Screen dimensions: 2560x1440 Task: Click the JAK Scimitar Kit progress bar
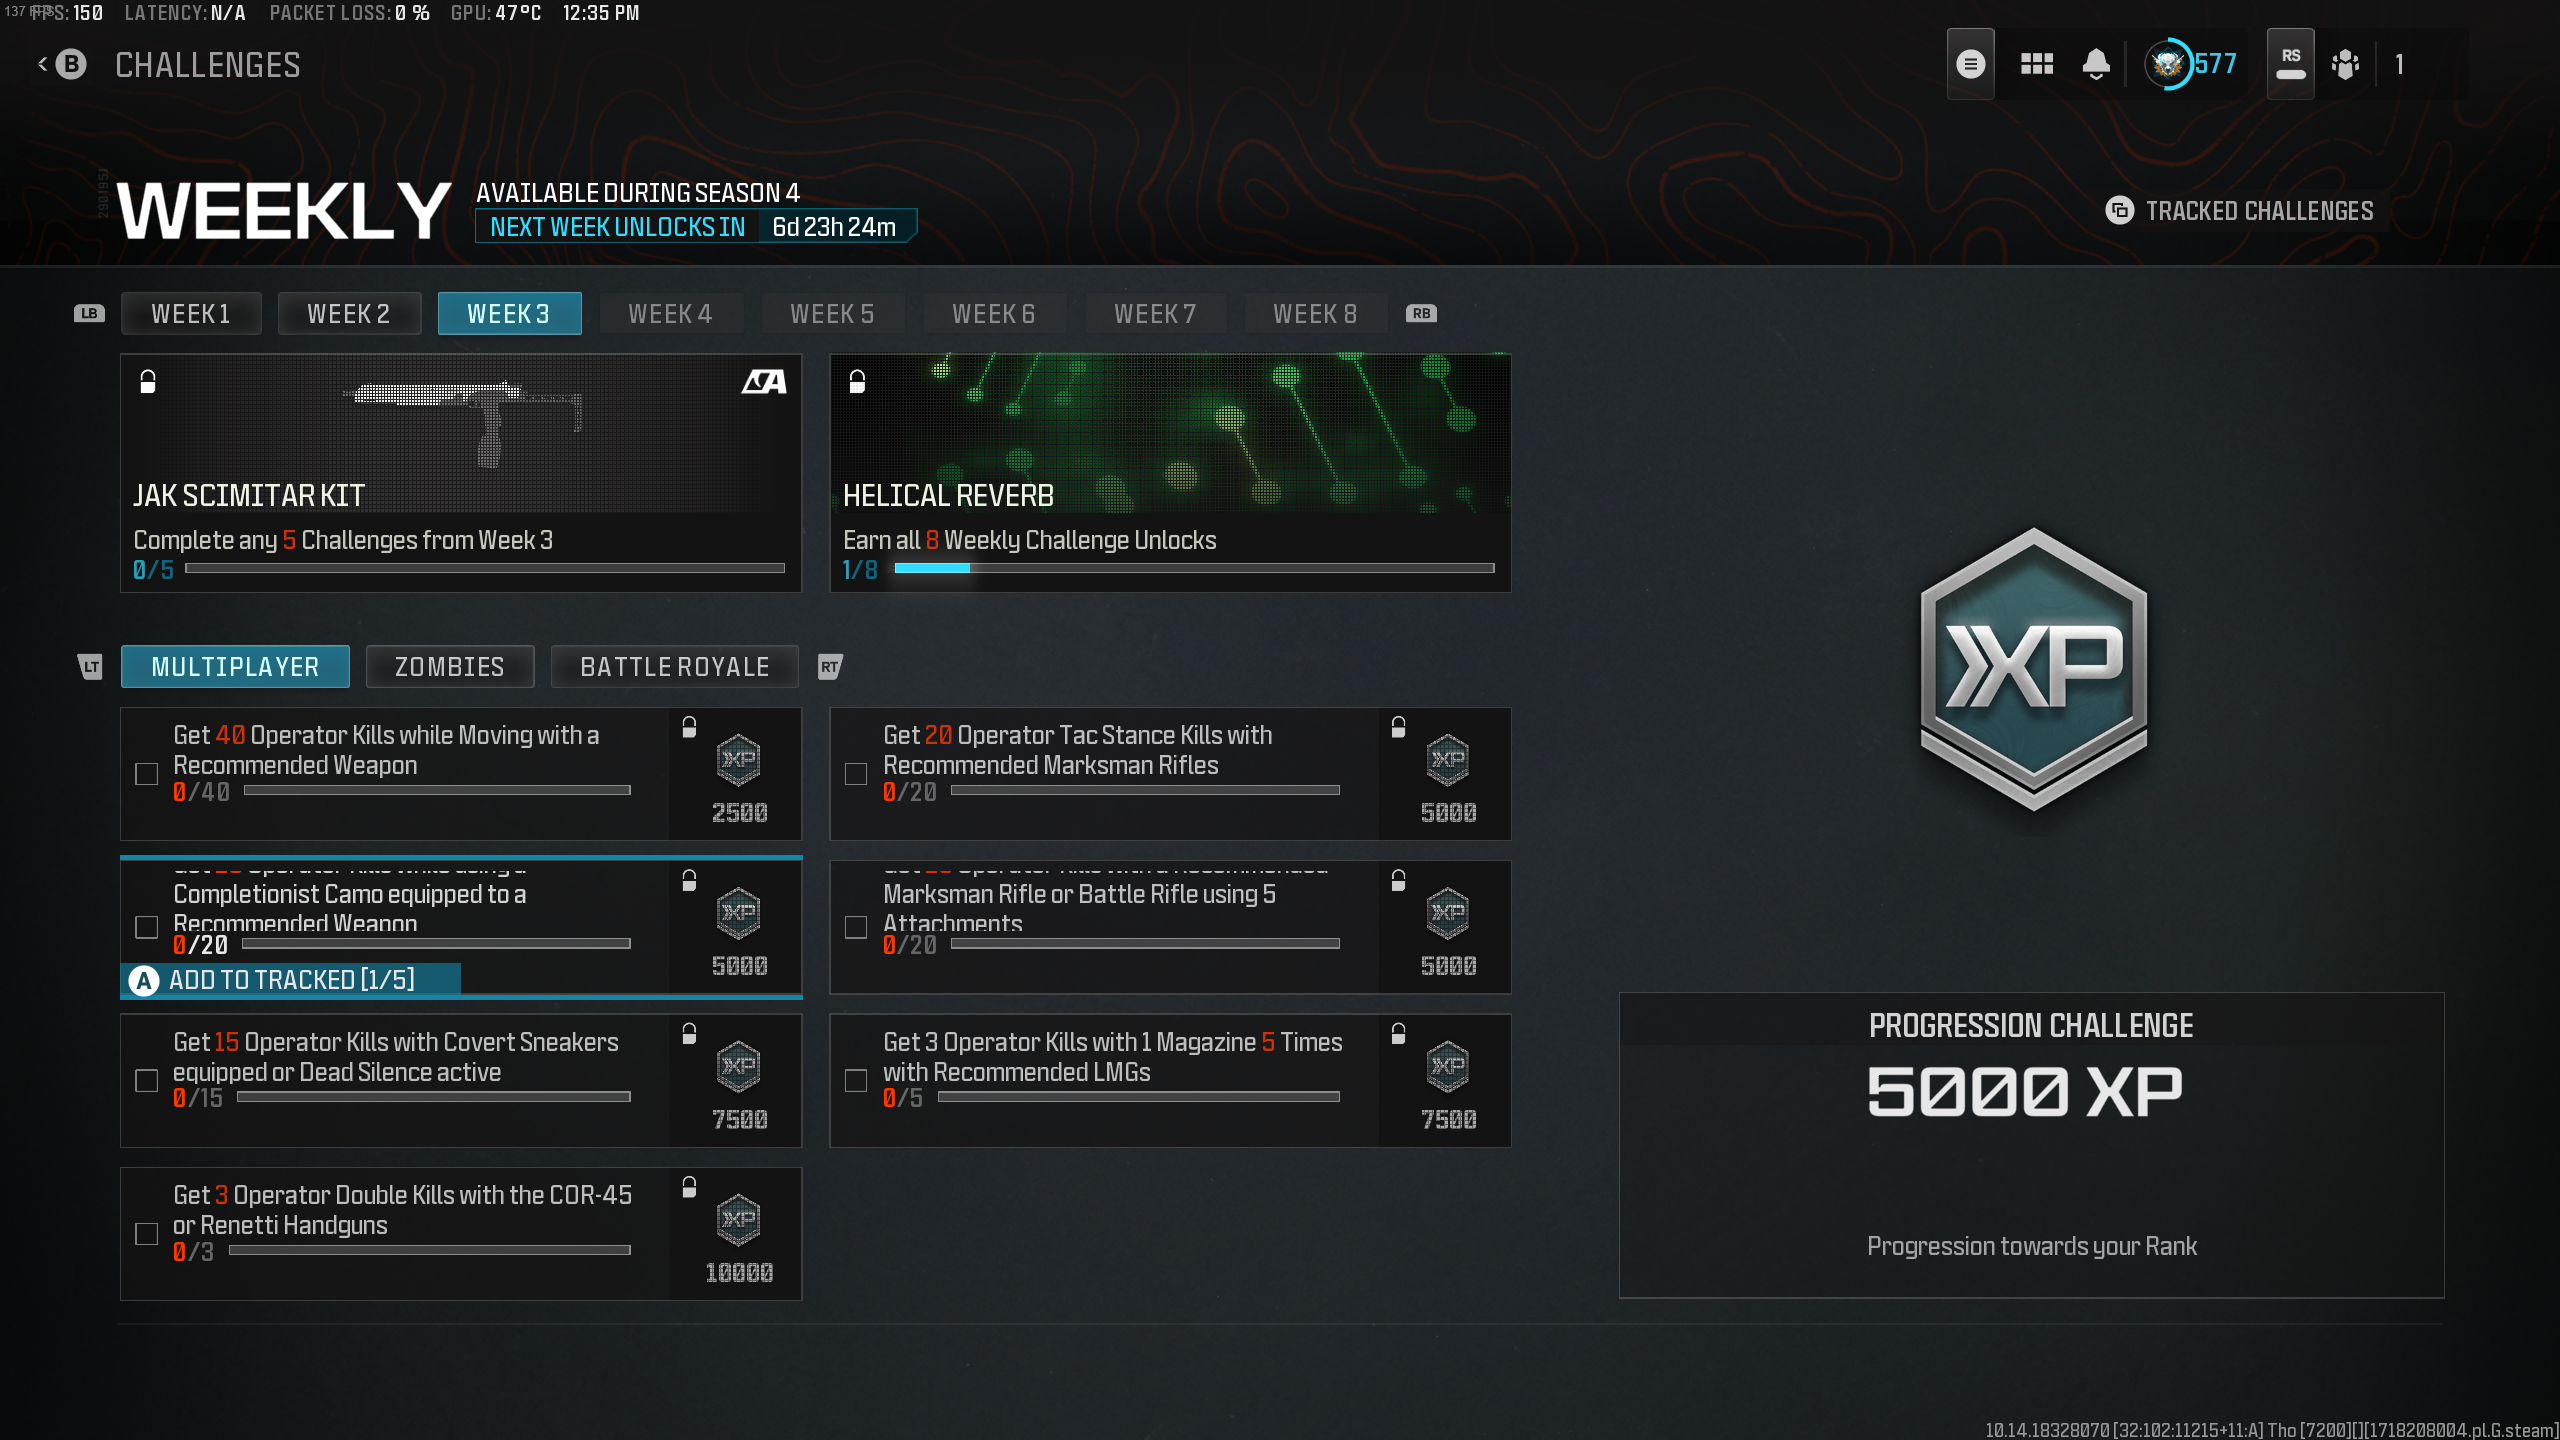pyautogui.click(x=484, y=568)
